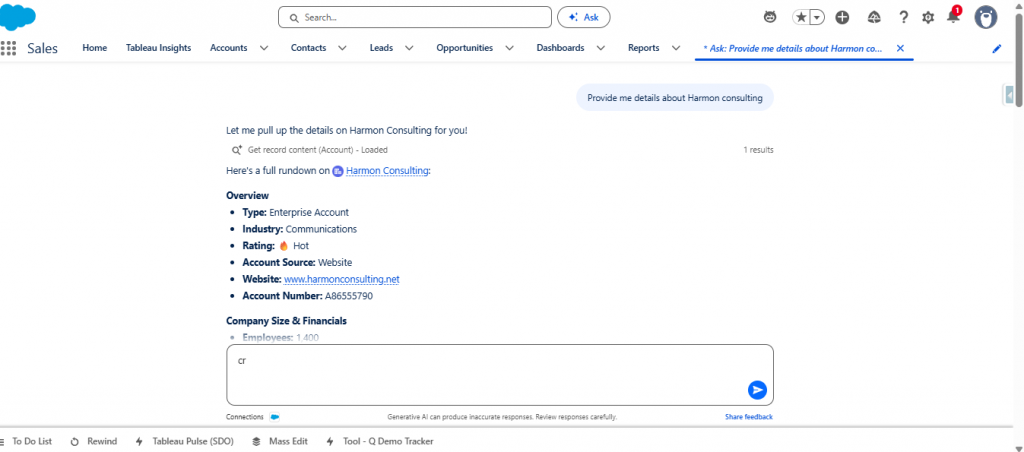
Task: Open the Notifications bell icon
Action: coord(953,18)
